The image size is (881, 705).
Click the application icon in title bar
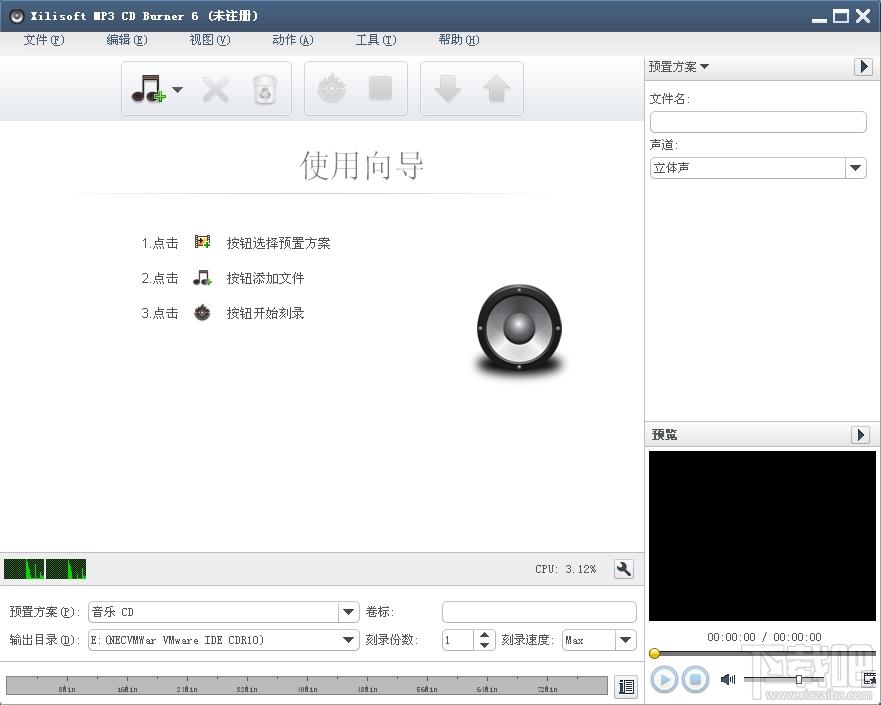tap(17, 16)
